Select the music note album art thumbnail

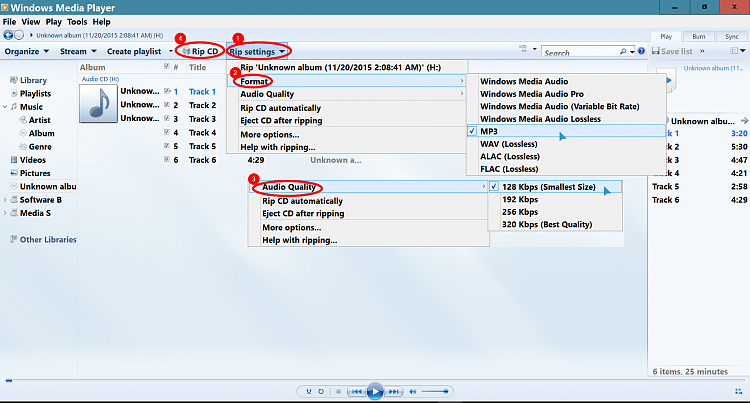(x=99, y=104)
